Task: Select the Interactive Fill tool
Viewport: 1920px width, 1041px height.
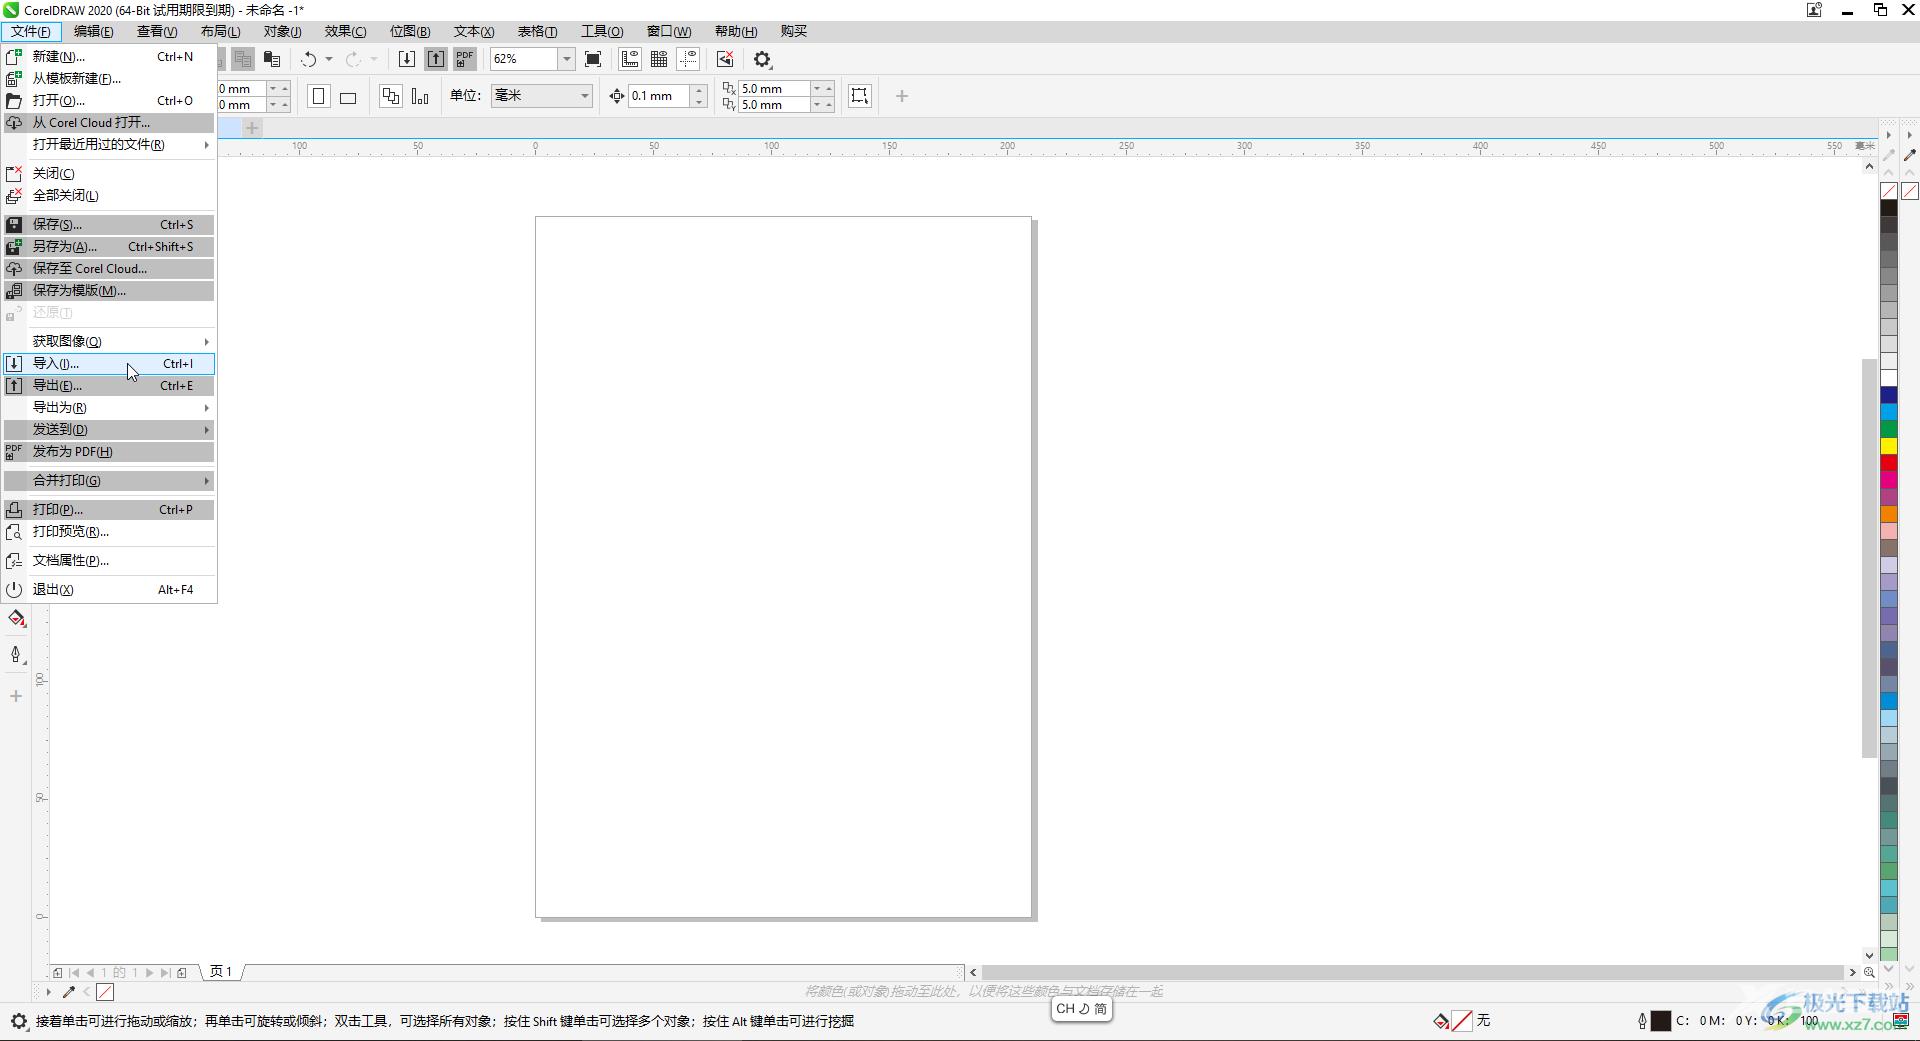Action: [x=16, y=619]
